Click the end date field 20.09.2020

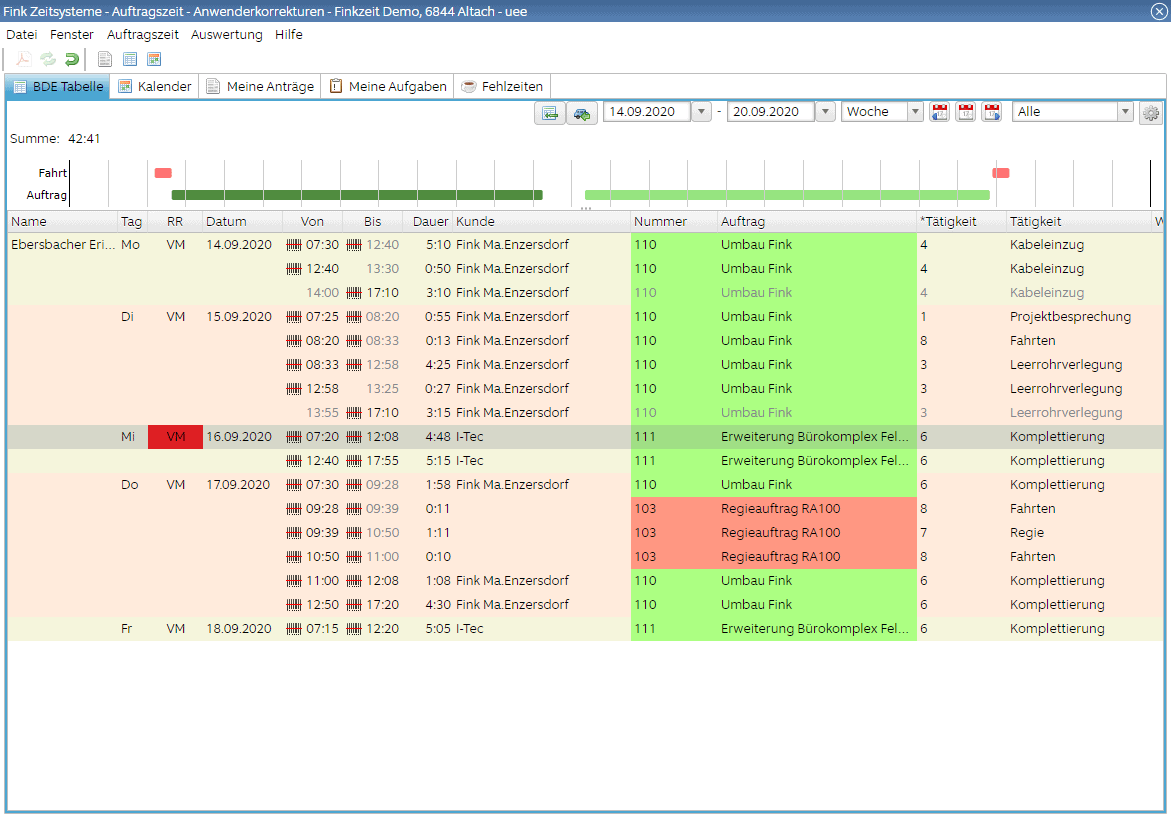(x=771, y=112)
